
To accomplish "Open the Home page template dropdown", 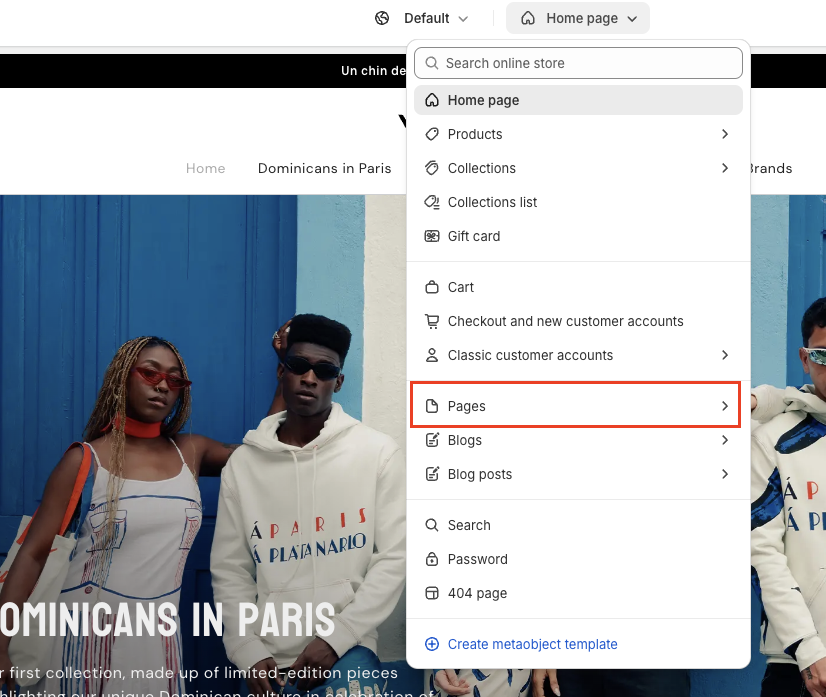I will [x=578, y=18].
